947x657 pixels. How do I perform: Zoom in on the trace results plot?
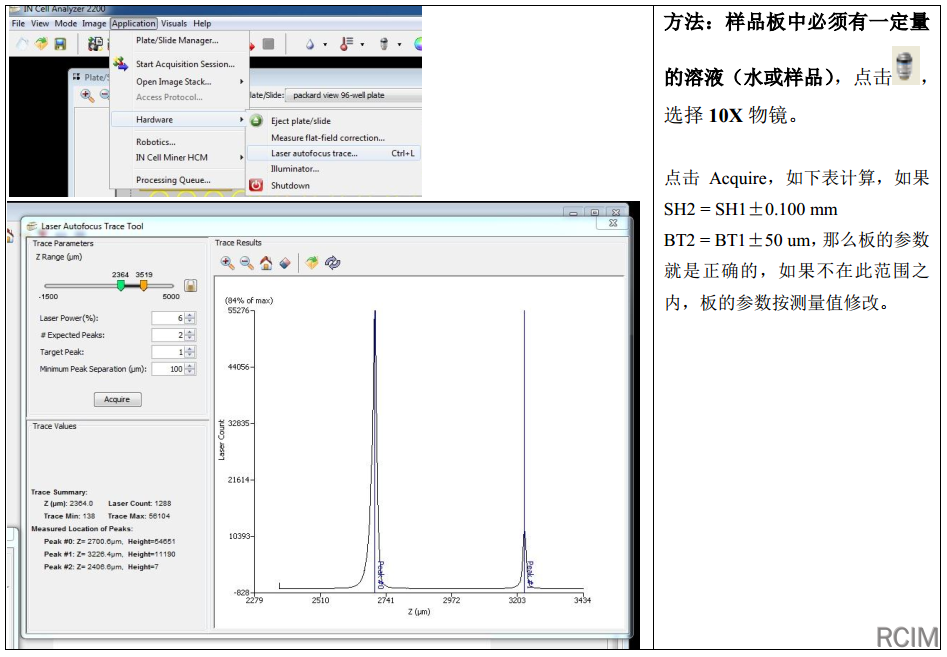227,263
